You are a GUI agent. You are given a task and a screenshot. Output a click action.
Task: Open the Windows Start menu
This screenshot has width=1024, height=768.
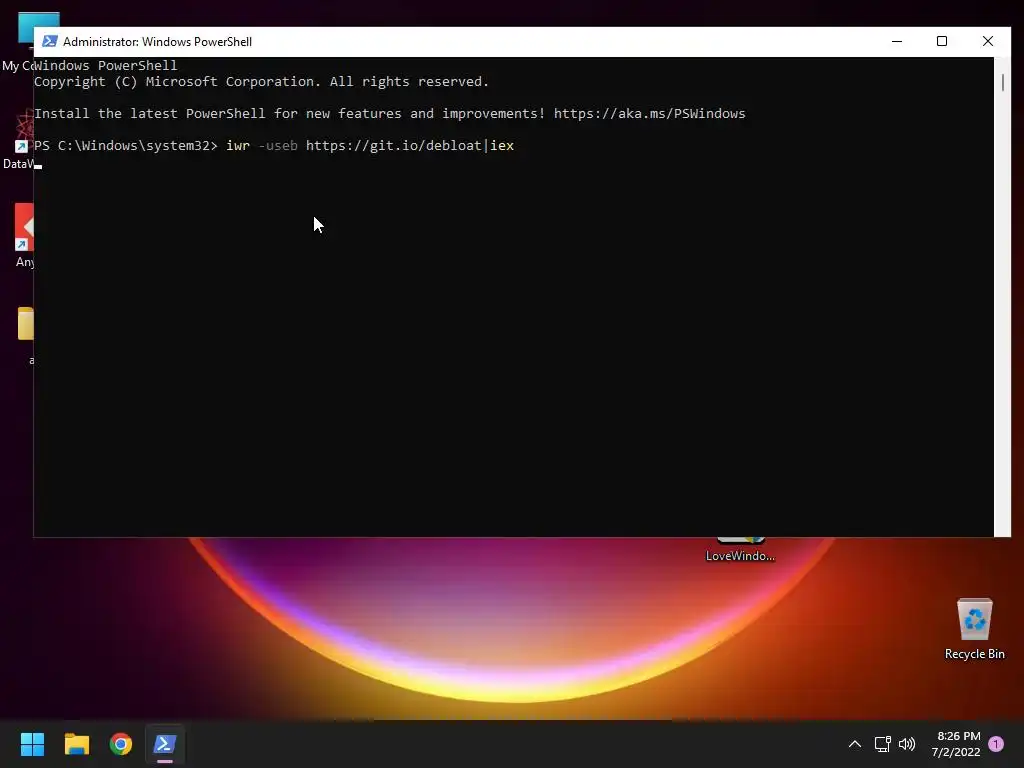[32, 744]
